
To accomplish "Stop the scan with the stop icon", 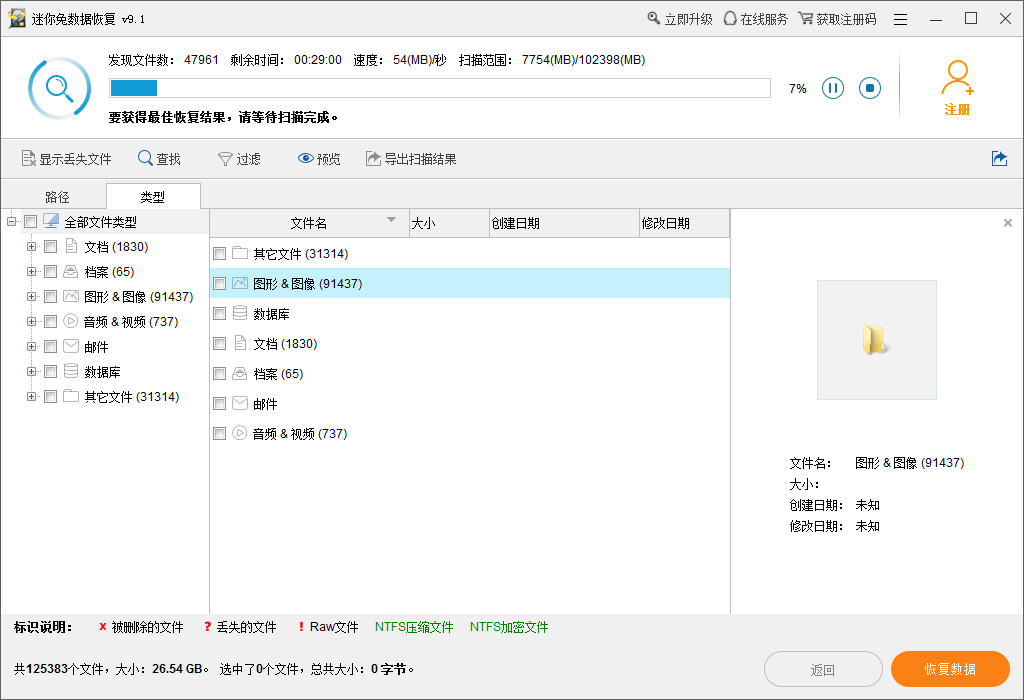I will point(869,88).
